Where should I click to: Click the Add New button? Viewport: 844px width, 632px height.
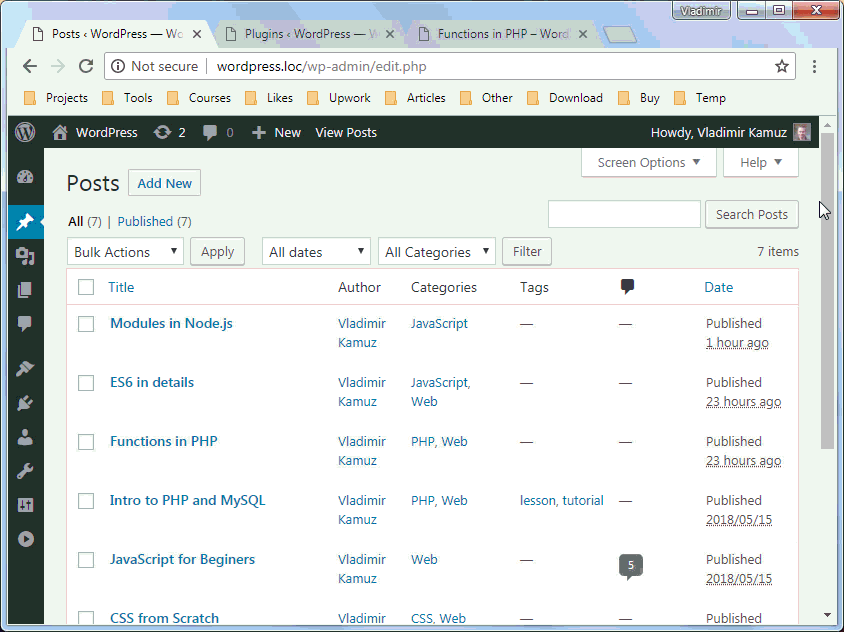coord(164,183)
